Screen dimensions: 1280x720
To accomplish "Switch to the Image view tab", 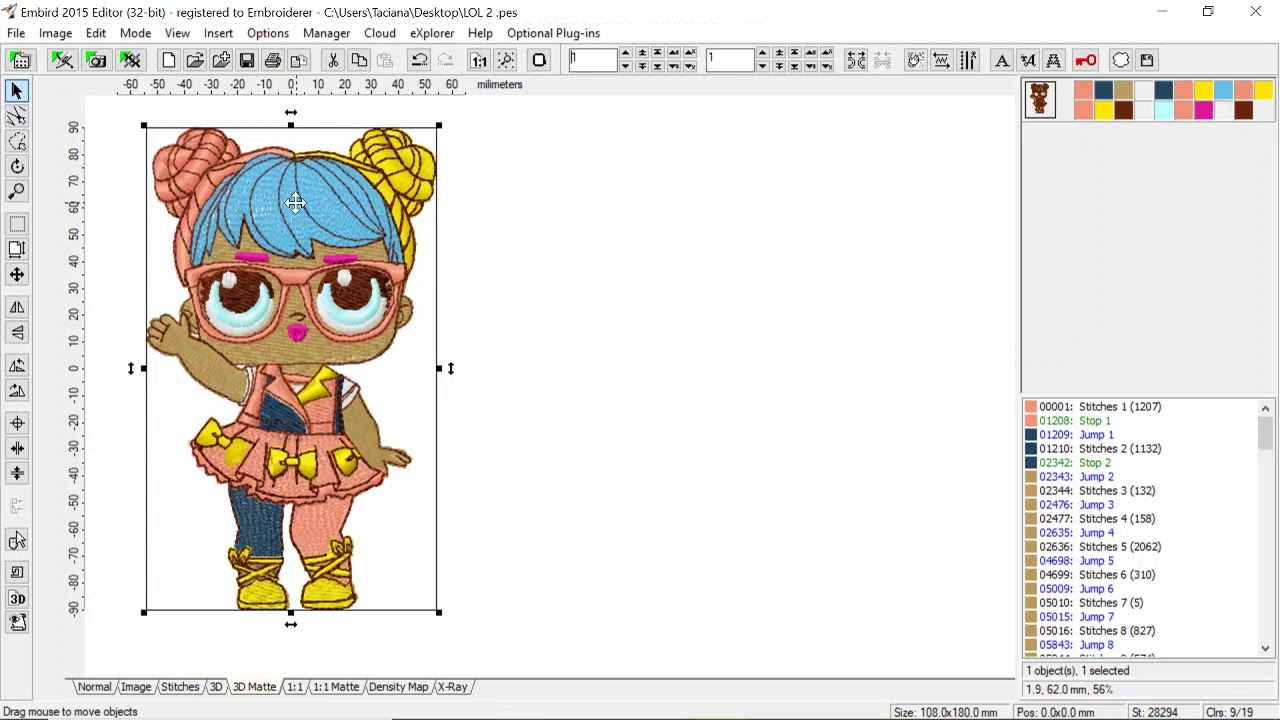I will point(136,687).
